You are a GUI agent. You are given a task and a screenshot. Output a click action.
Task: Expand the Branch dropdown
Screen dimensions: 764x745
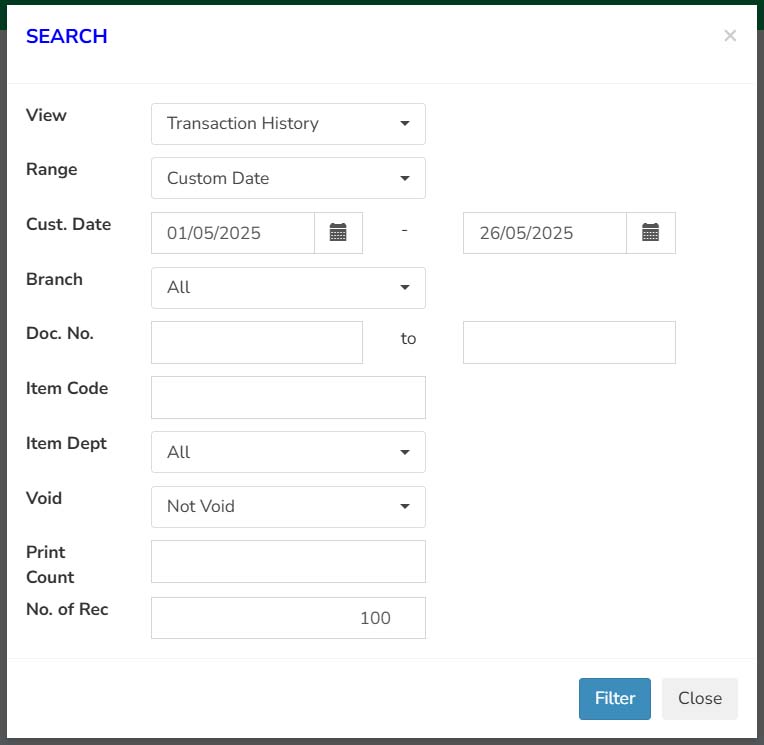tap(288, 288)
